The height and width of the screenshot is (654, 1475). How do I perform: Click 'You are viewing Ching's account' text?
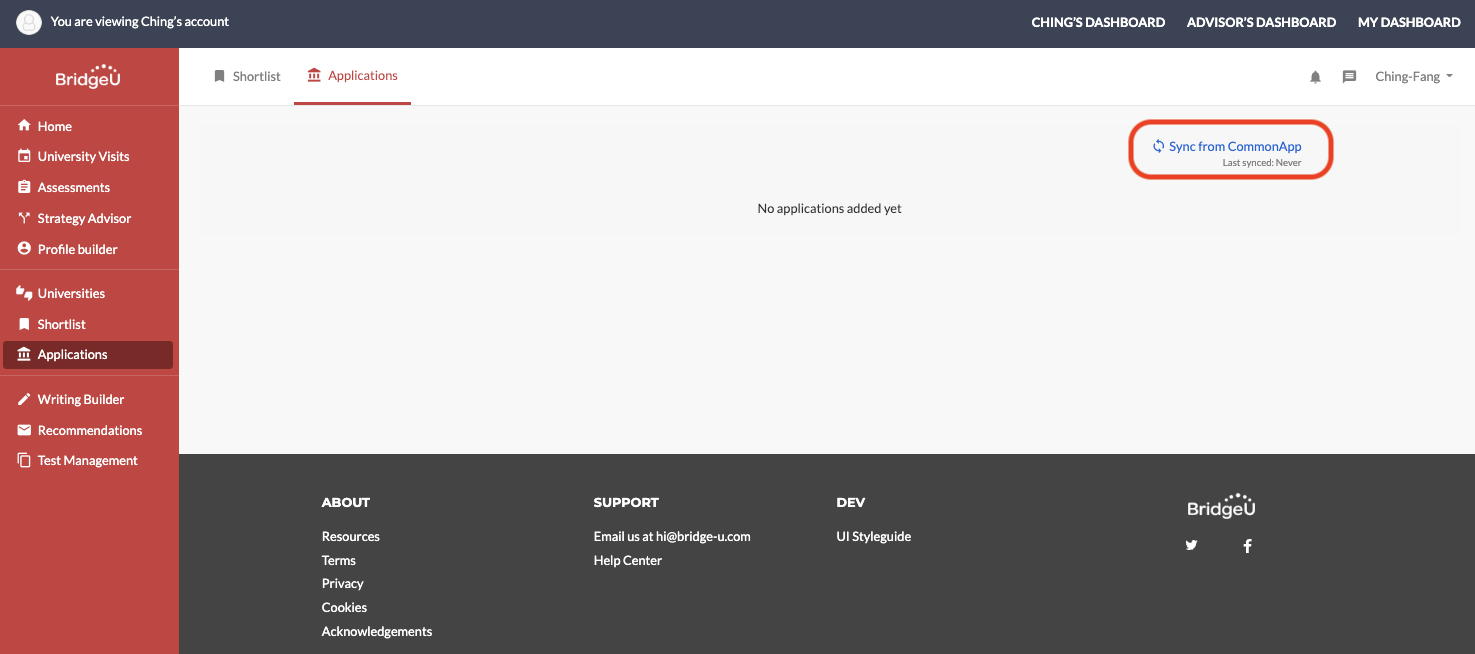(x=140, y=22)
